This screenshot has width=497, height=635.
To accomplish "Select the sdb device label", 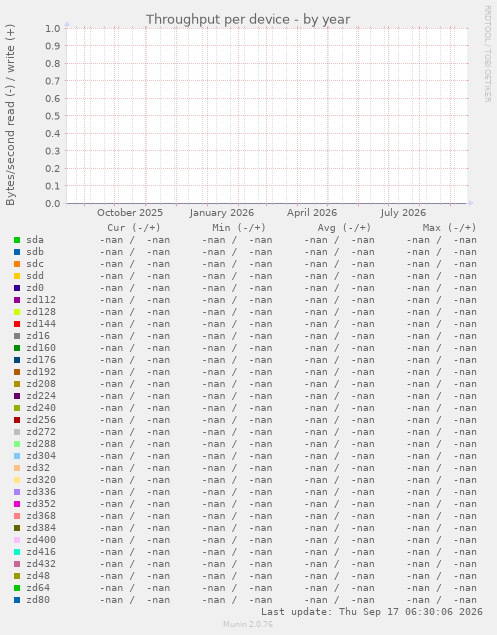I will coord(35,252).
